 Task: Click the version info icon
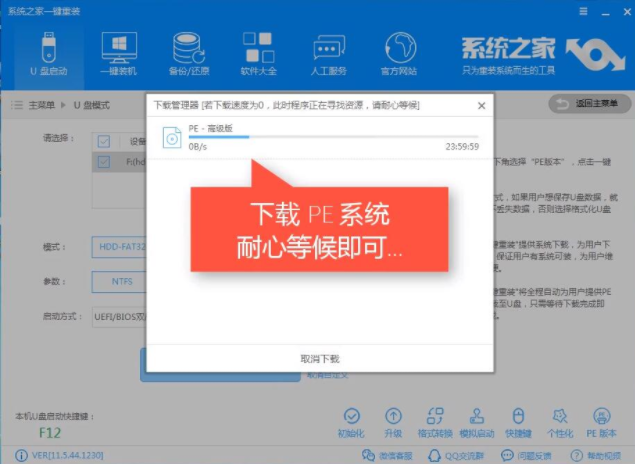pos(21,455)
